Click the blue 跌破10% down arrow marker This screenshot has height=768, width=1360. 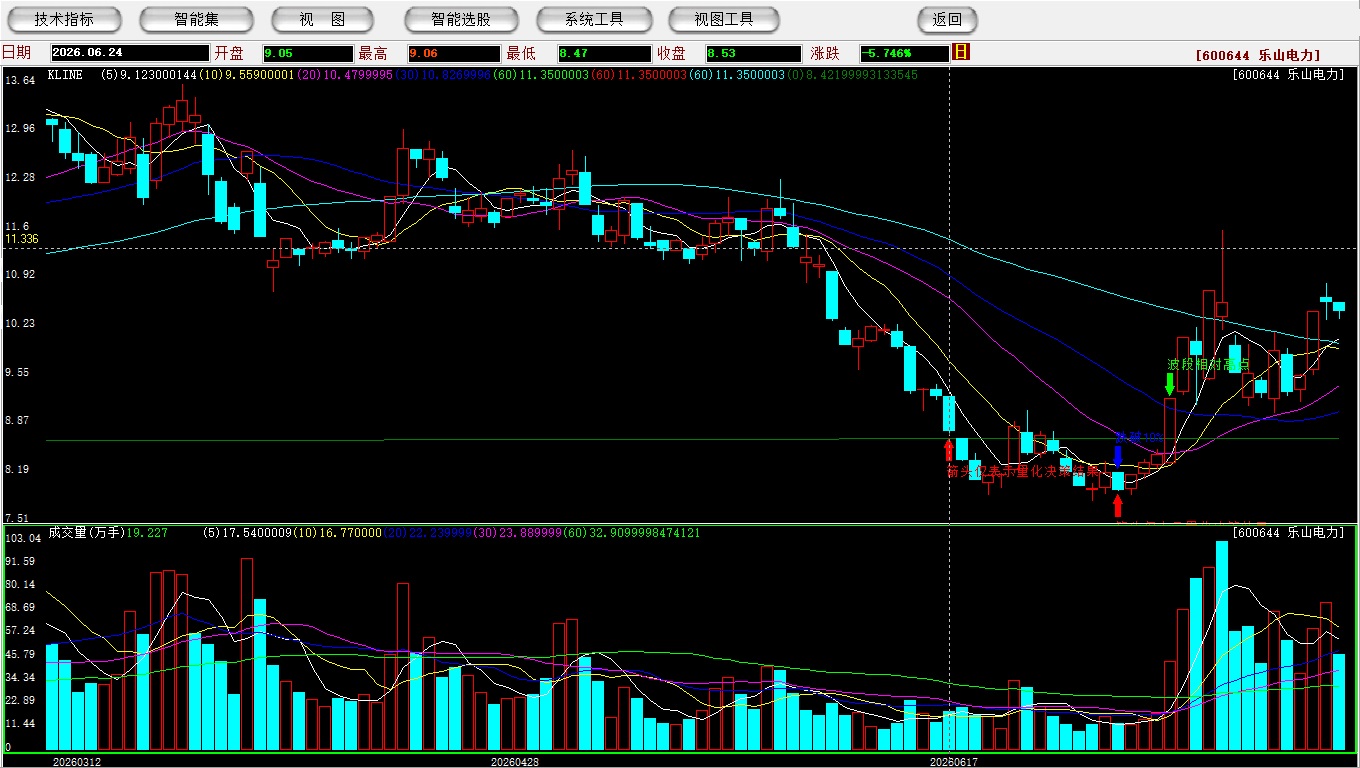[1118, 455]
